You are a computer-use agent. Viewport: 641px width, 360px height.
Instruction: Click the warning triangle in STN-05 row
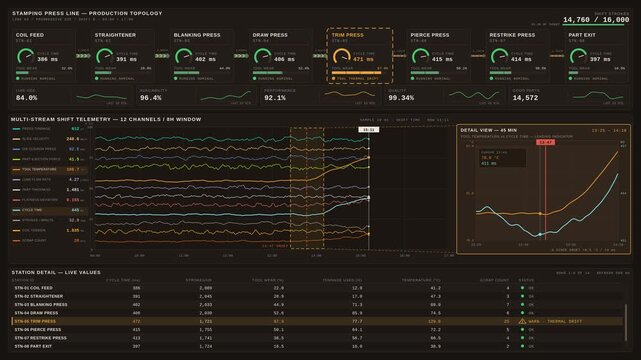pos(522,321)
